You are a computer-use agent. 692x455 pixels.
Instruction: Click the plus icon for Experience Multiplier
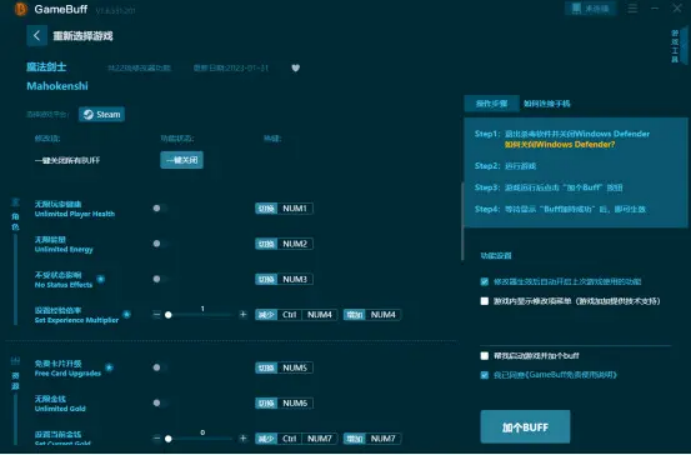point(243,315)
